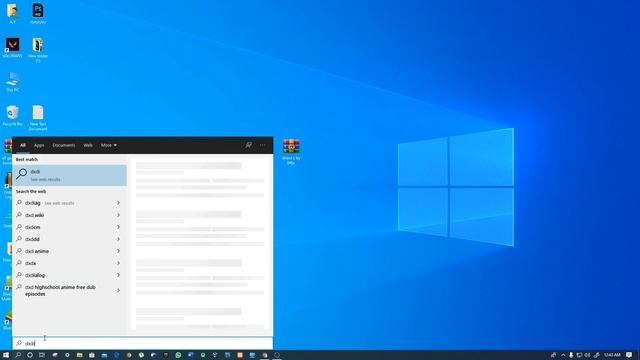Expand the arrow next to dxd anime
The width and height of the screenshot is (640, 360).
coord(118,251)
